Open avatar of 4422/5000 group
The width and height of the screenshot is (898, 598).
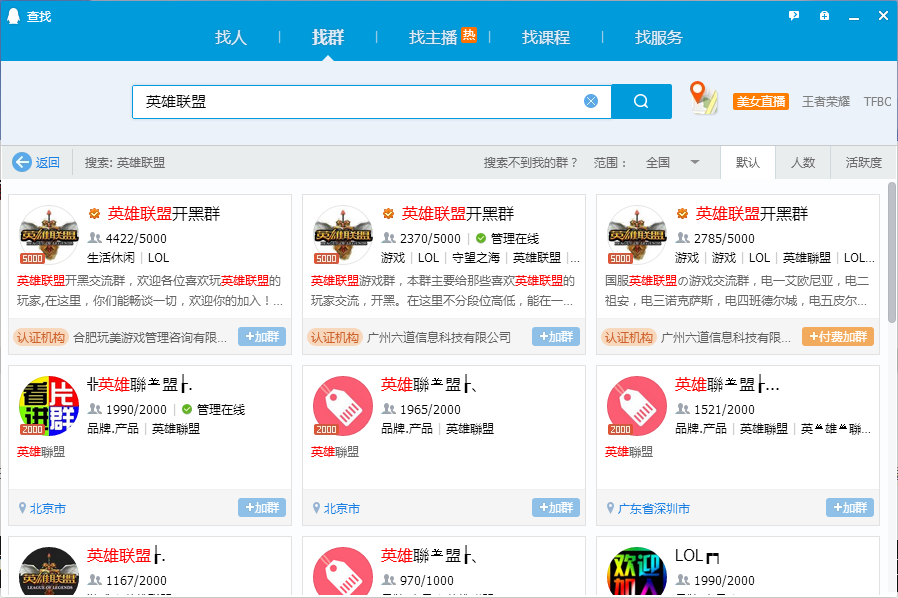tap(49, 235)
